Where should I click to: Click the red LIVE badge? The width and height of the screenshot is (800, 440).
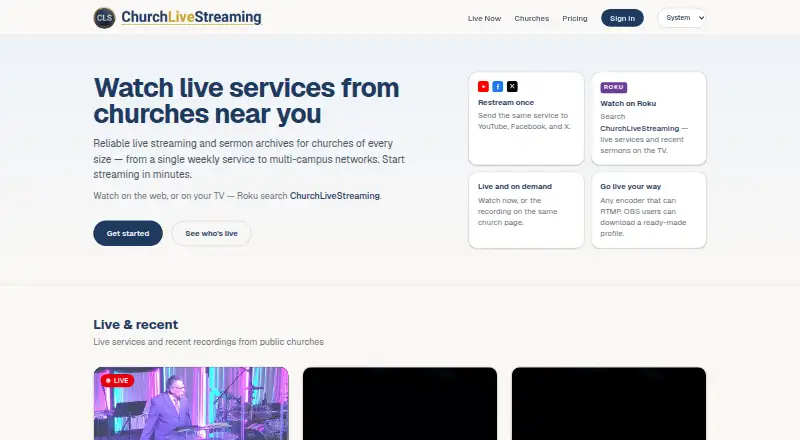[117, 381]
